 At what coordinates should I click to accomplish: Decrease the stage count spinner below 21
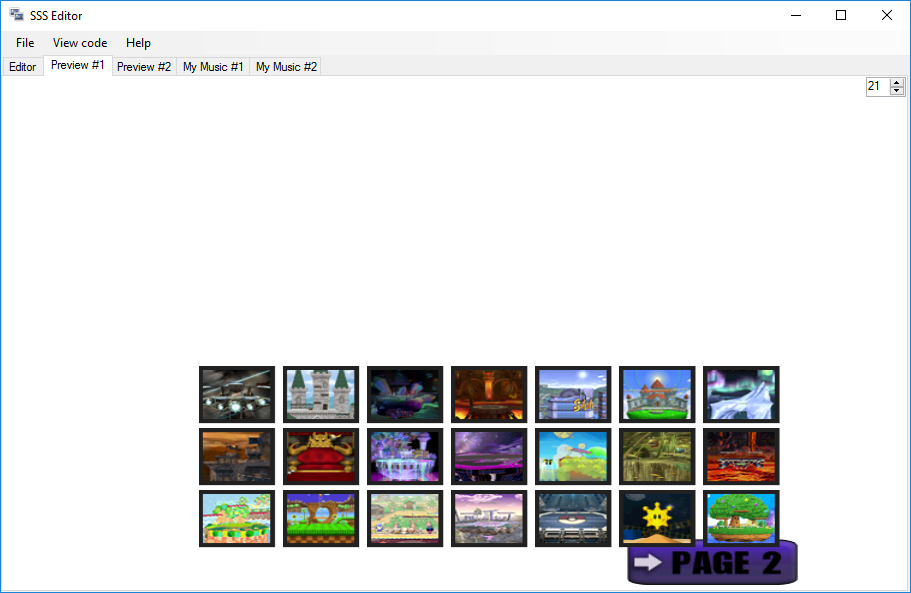coord(896,91)
